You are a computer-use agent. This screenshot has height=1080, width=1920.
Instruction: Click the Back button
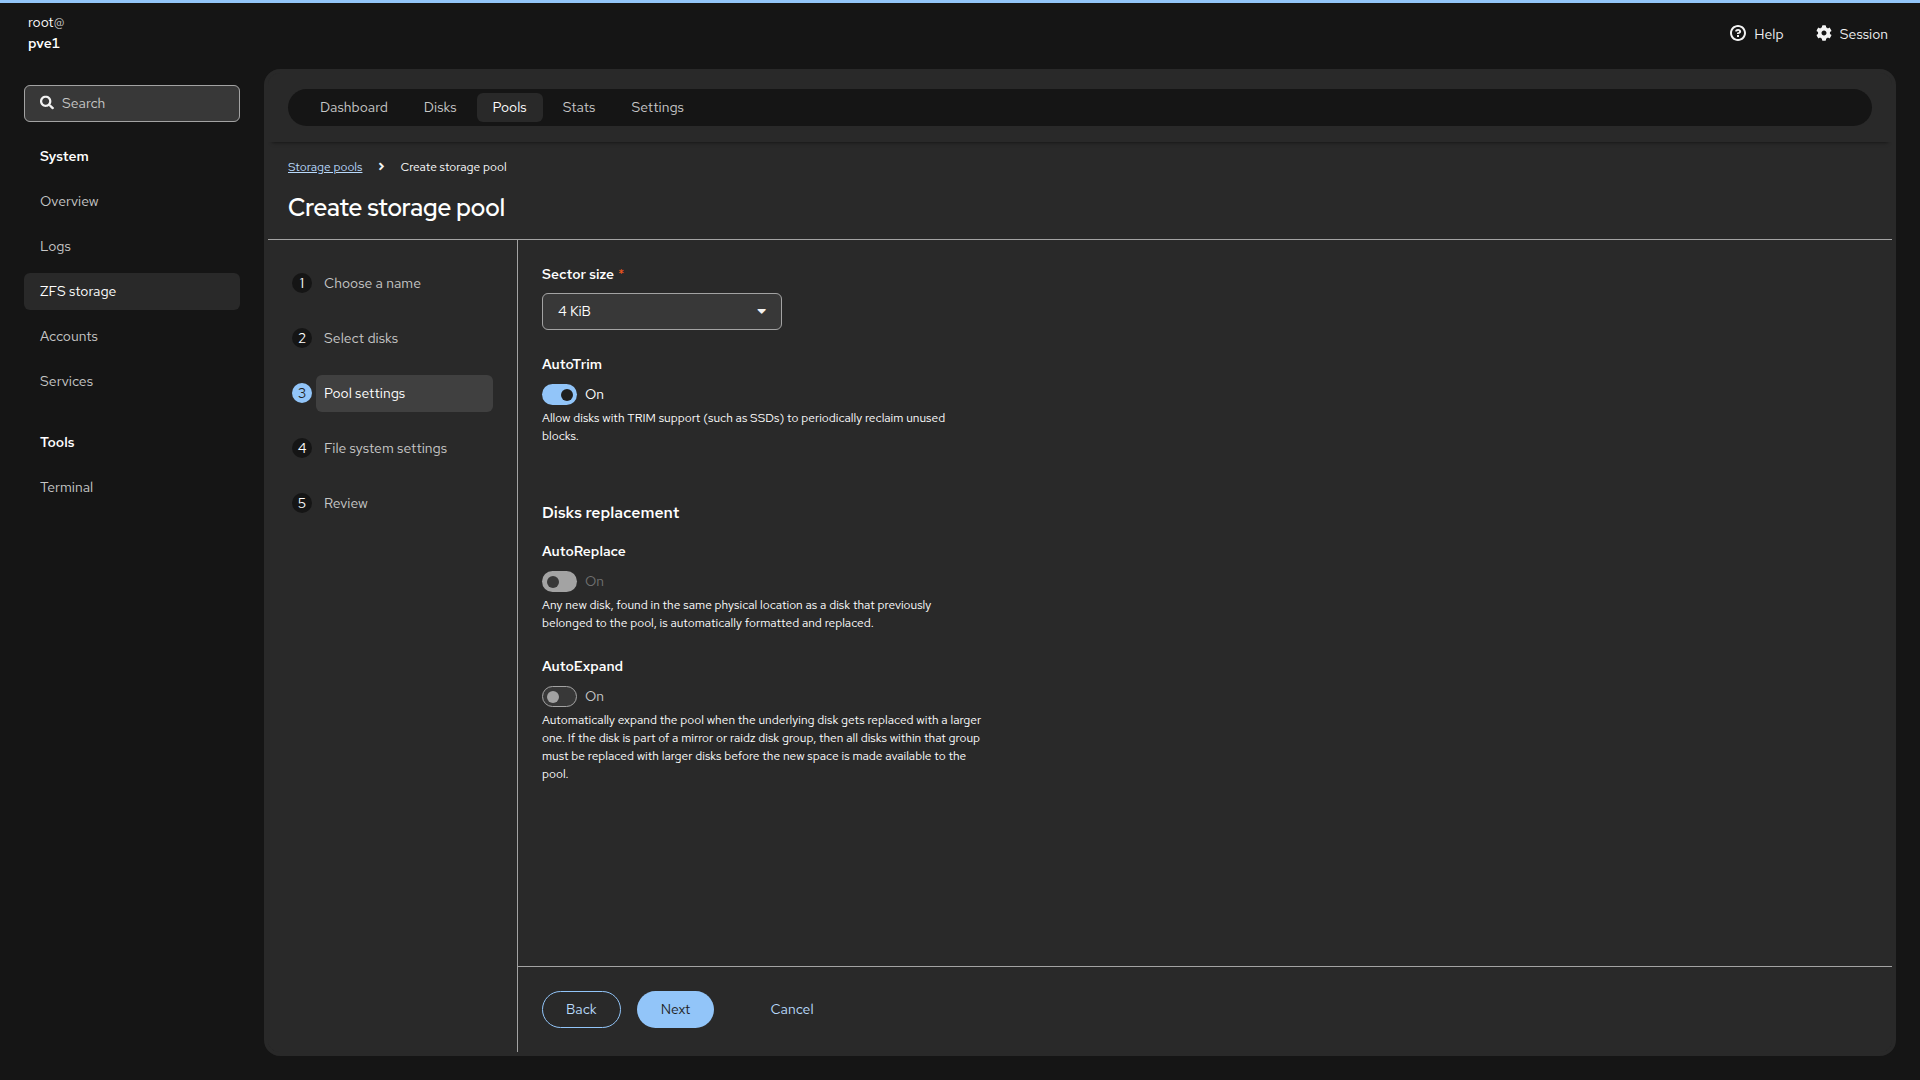click(580, 1010)
